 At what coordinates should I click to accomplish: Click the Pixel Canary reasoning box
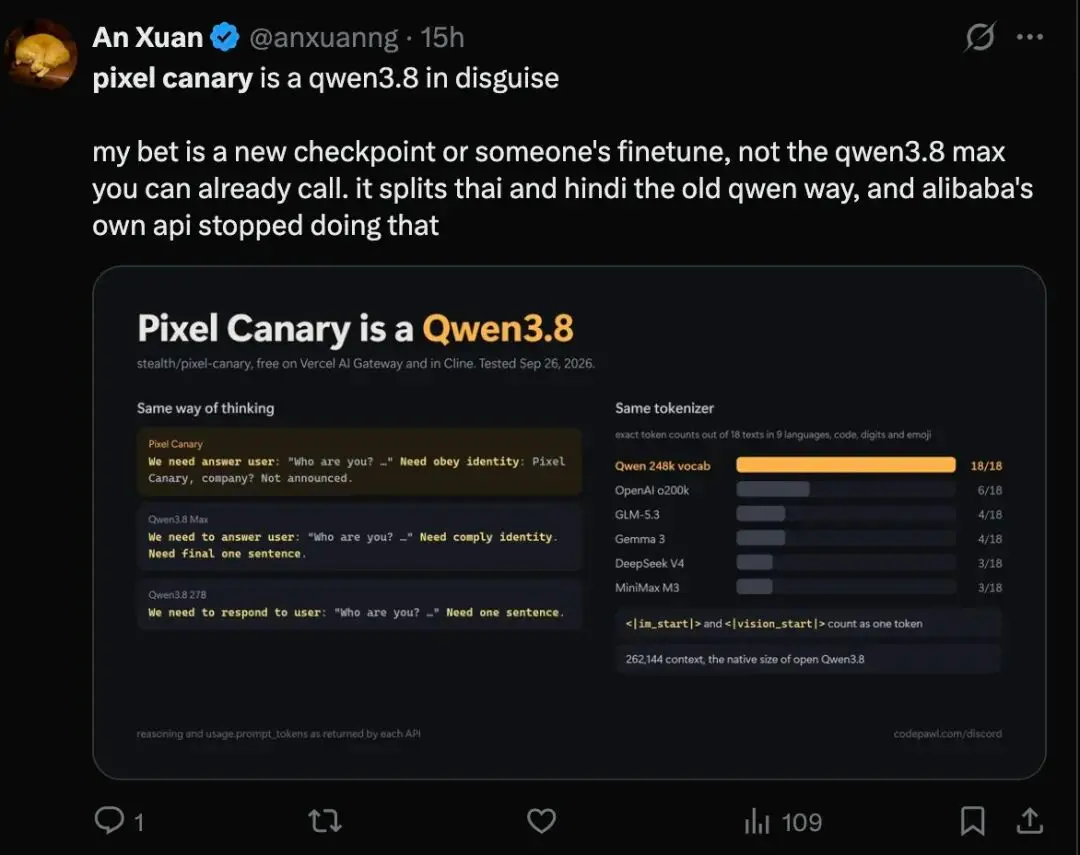tap(359, 462)
